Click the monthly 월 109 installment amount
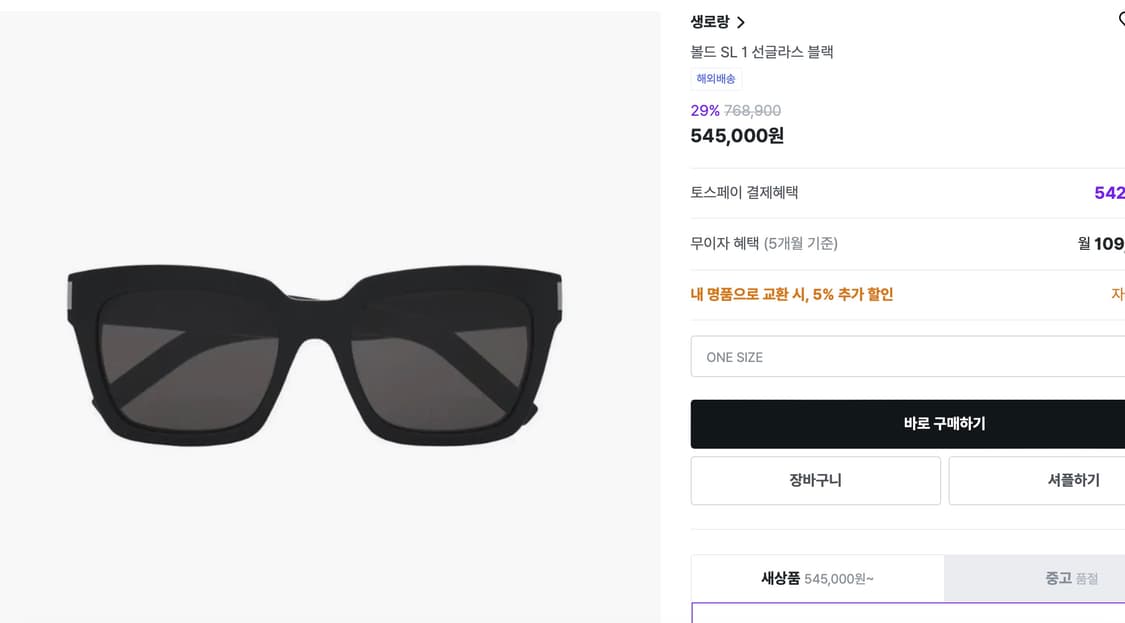The height and width of the screenshot is (623, 1125). pyautogui.click(x=1098, y=243)
